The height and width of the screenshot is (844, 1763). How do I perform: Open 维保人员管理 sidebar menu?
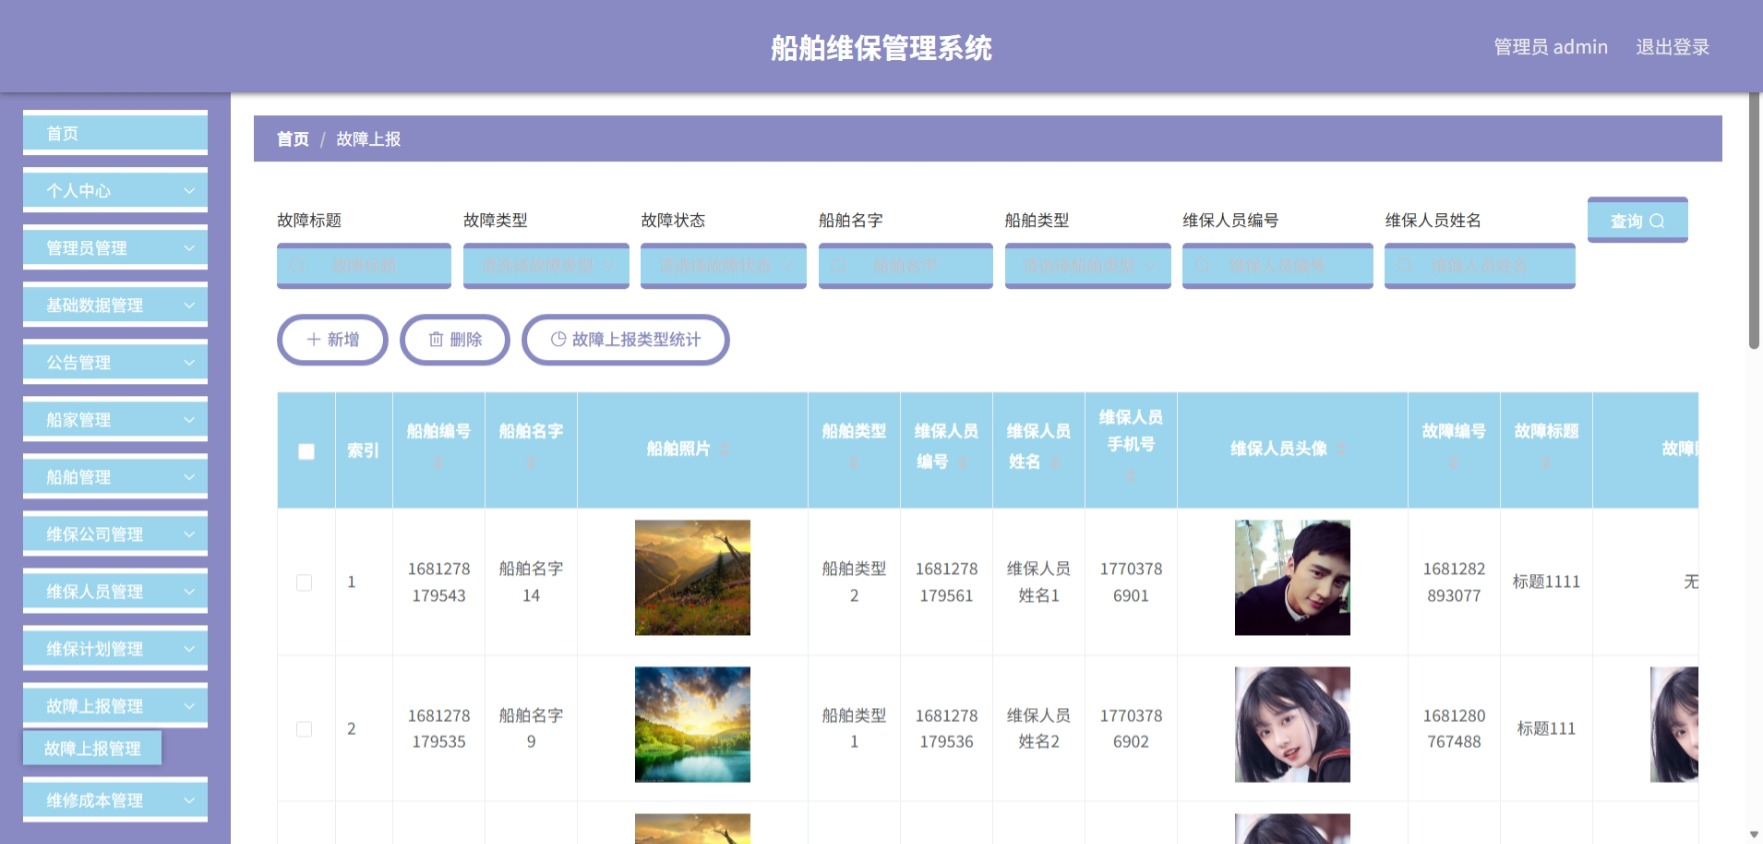coord(115,591)
